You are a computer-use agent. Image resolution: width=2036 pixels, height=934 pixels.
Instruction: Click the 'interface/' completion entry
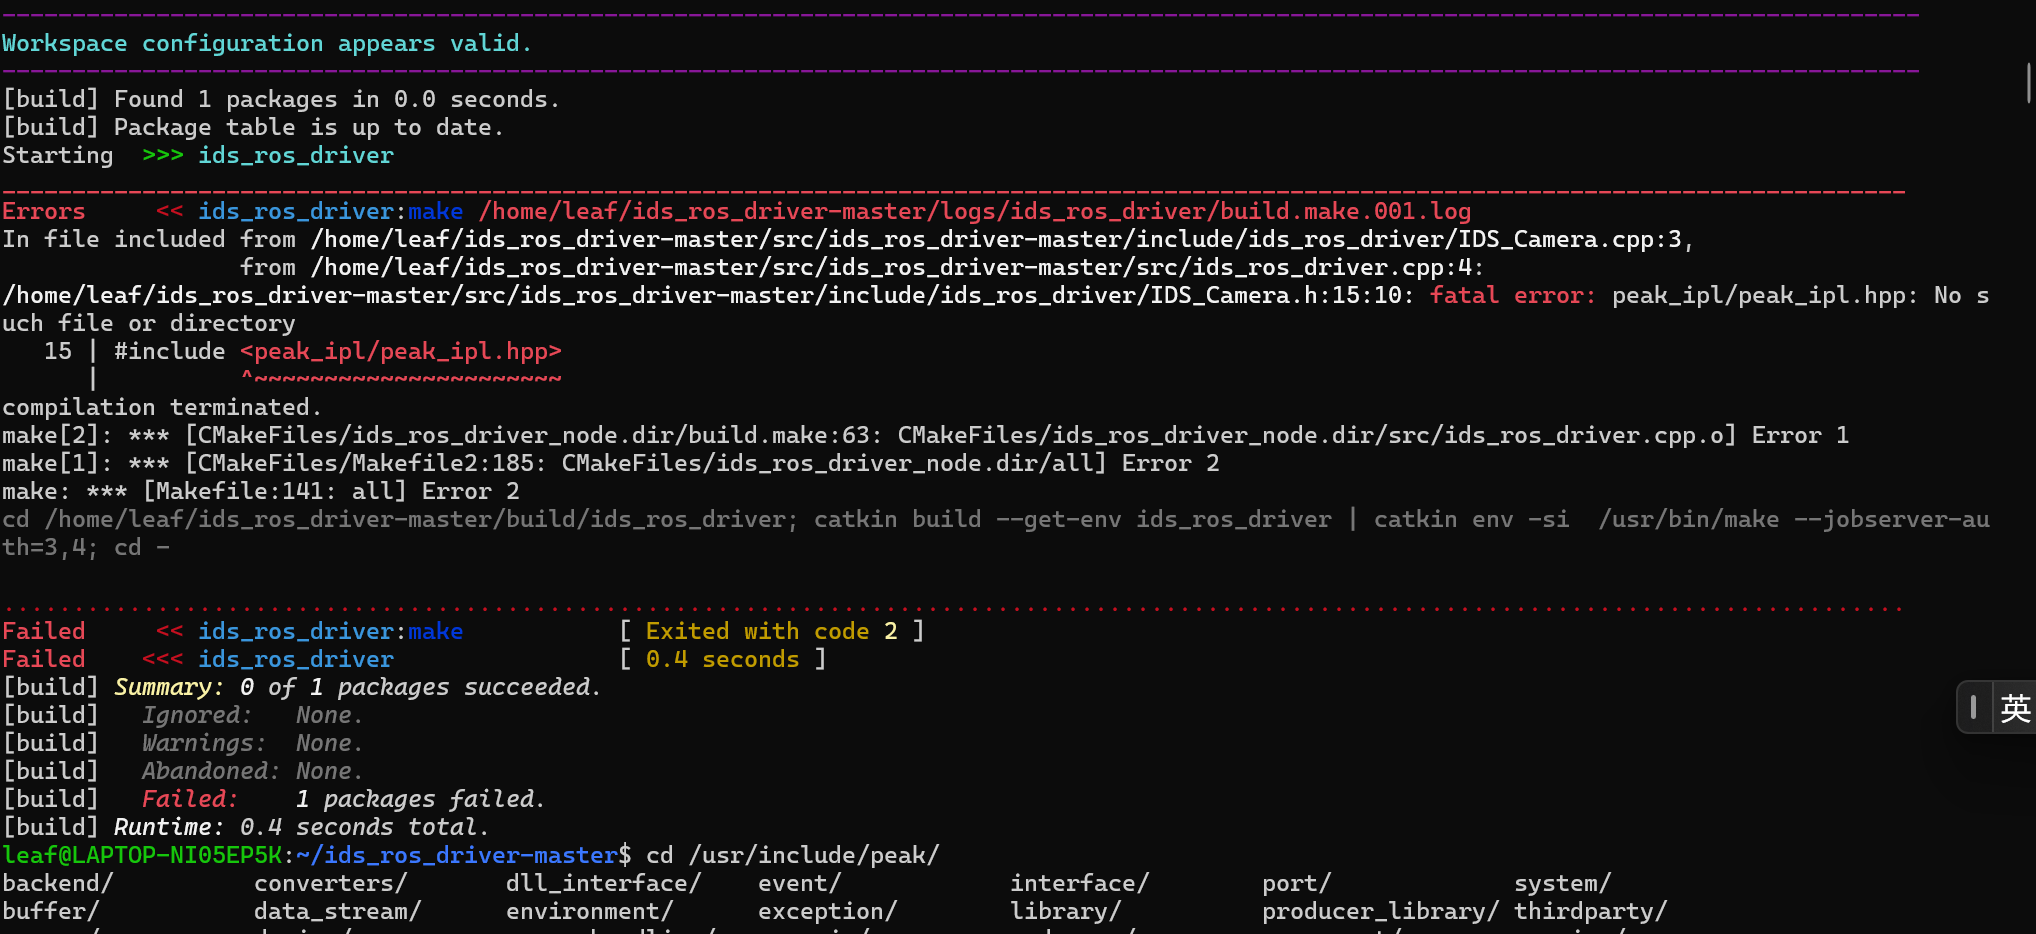[1080, 884]
